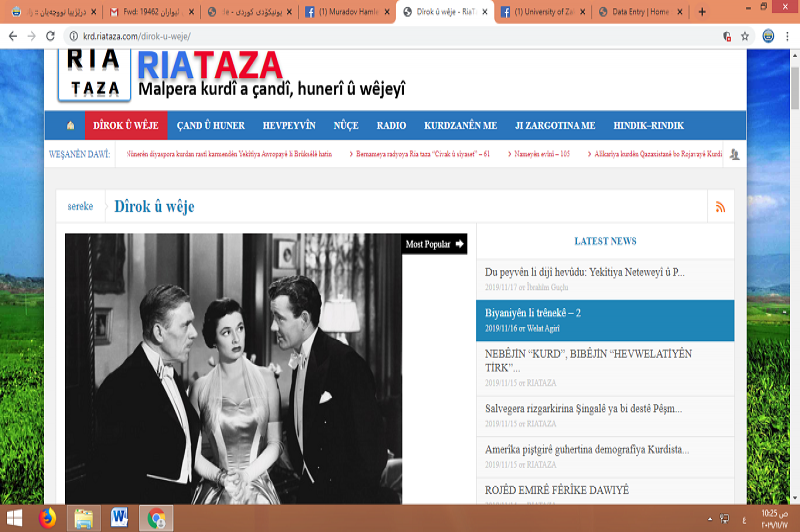The width and height of the screenshot is (800, 532).
Task: Click the user icon beside news ticker
Action: (735, 154)
